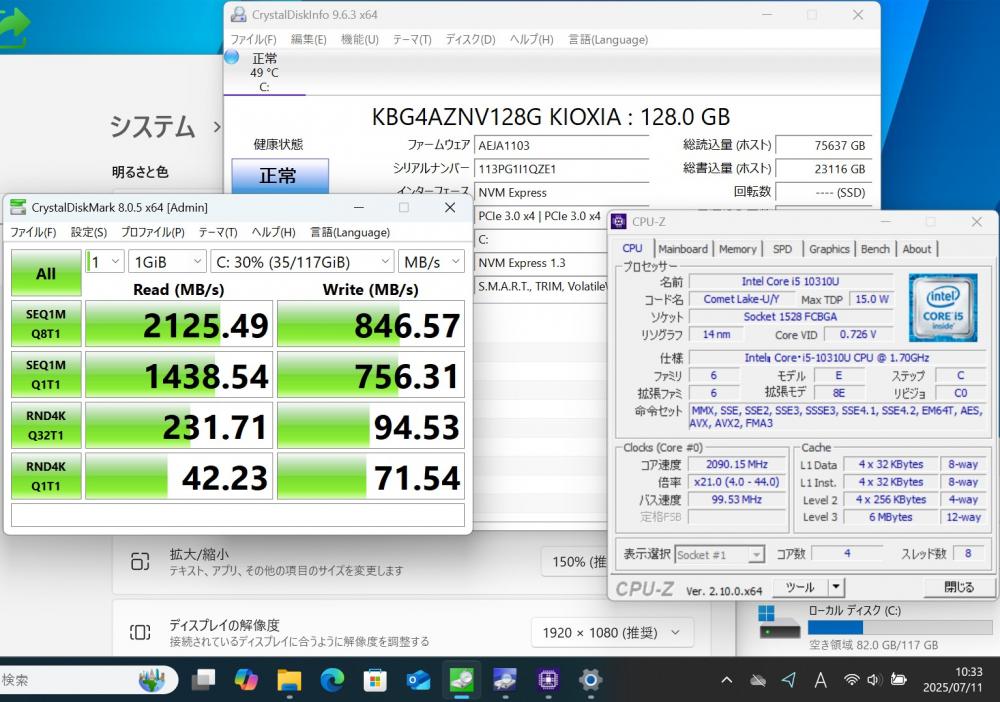
Task: Open CrystalDiskMark テーマ(T) menu
Action: coord(217,232)
